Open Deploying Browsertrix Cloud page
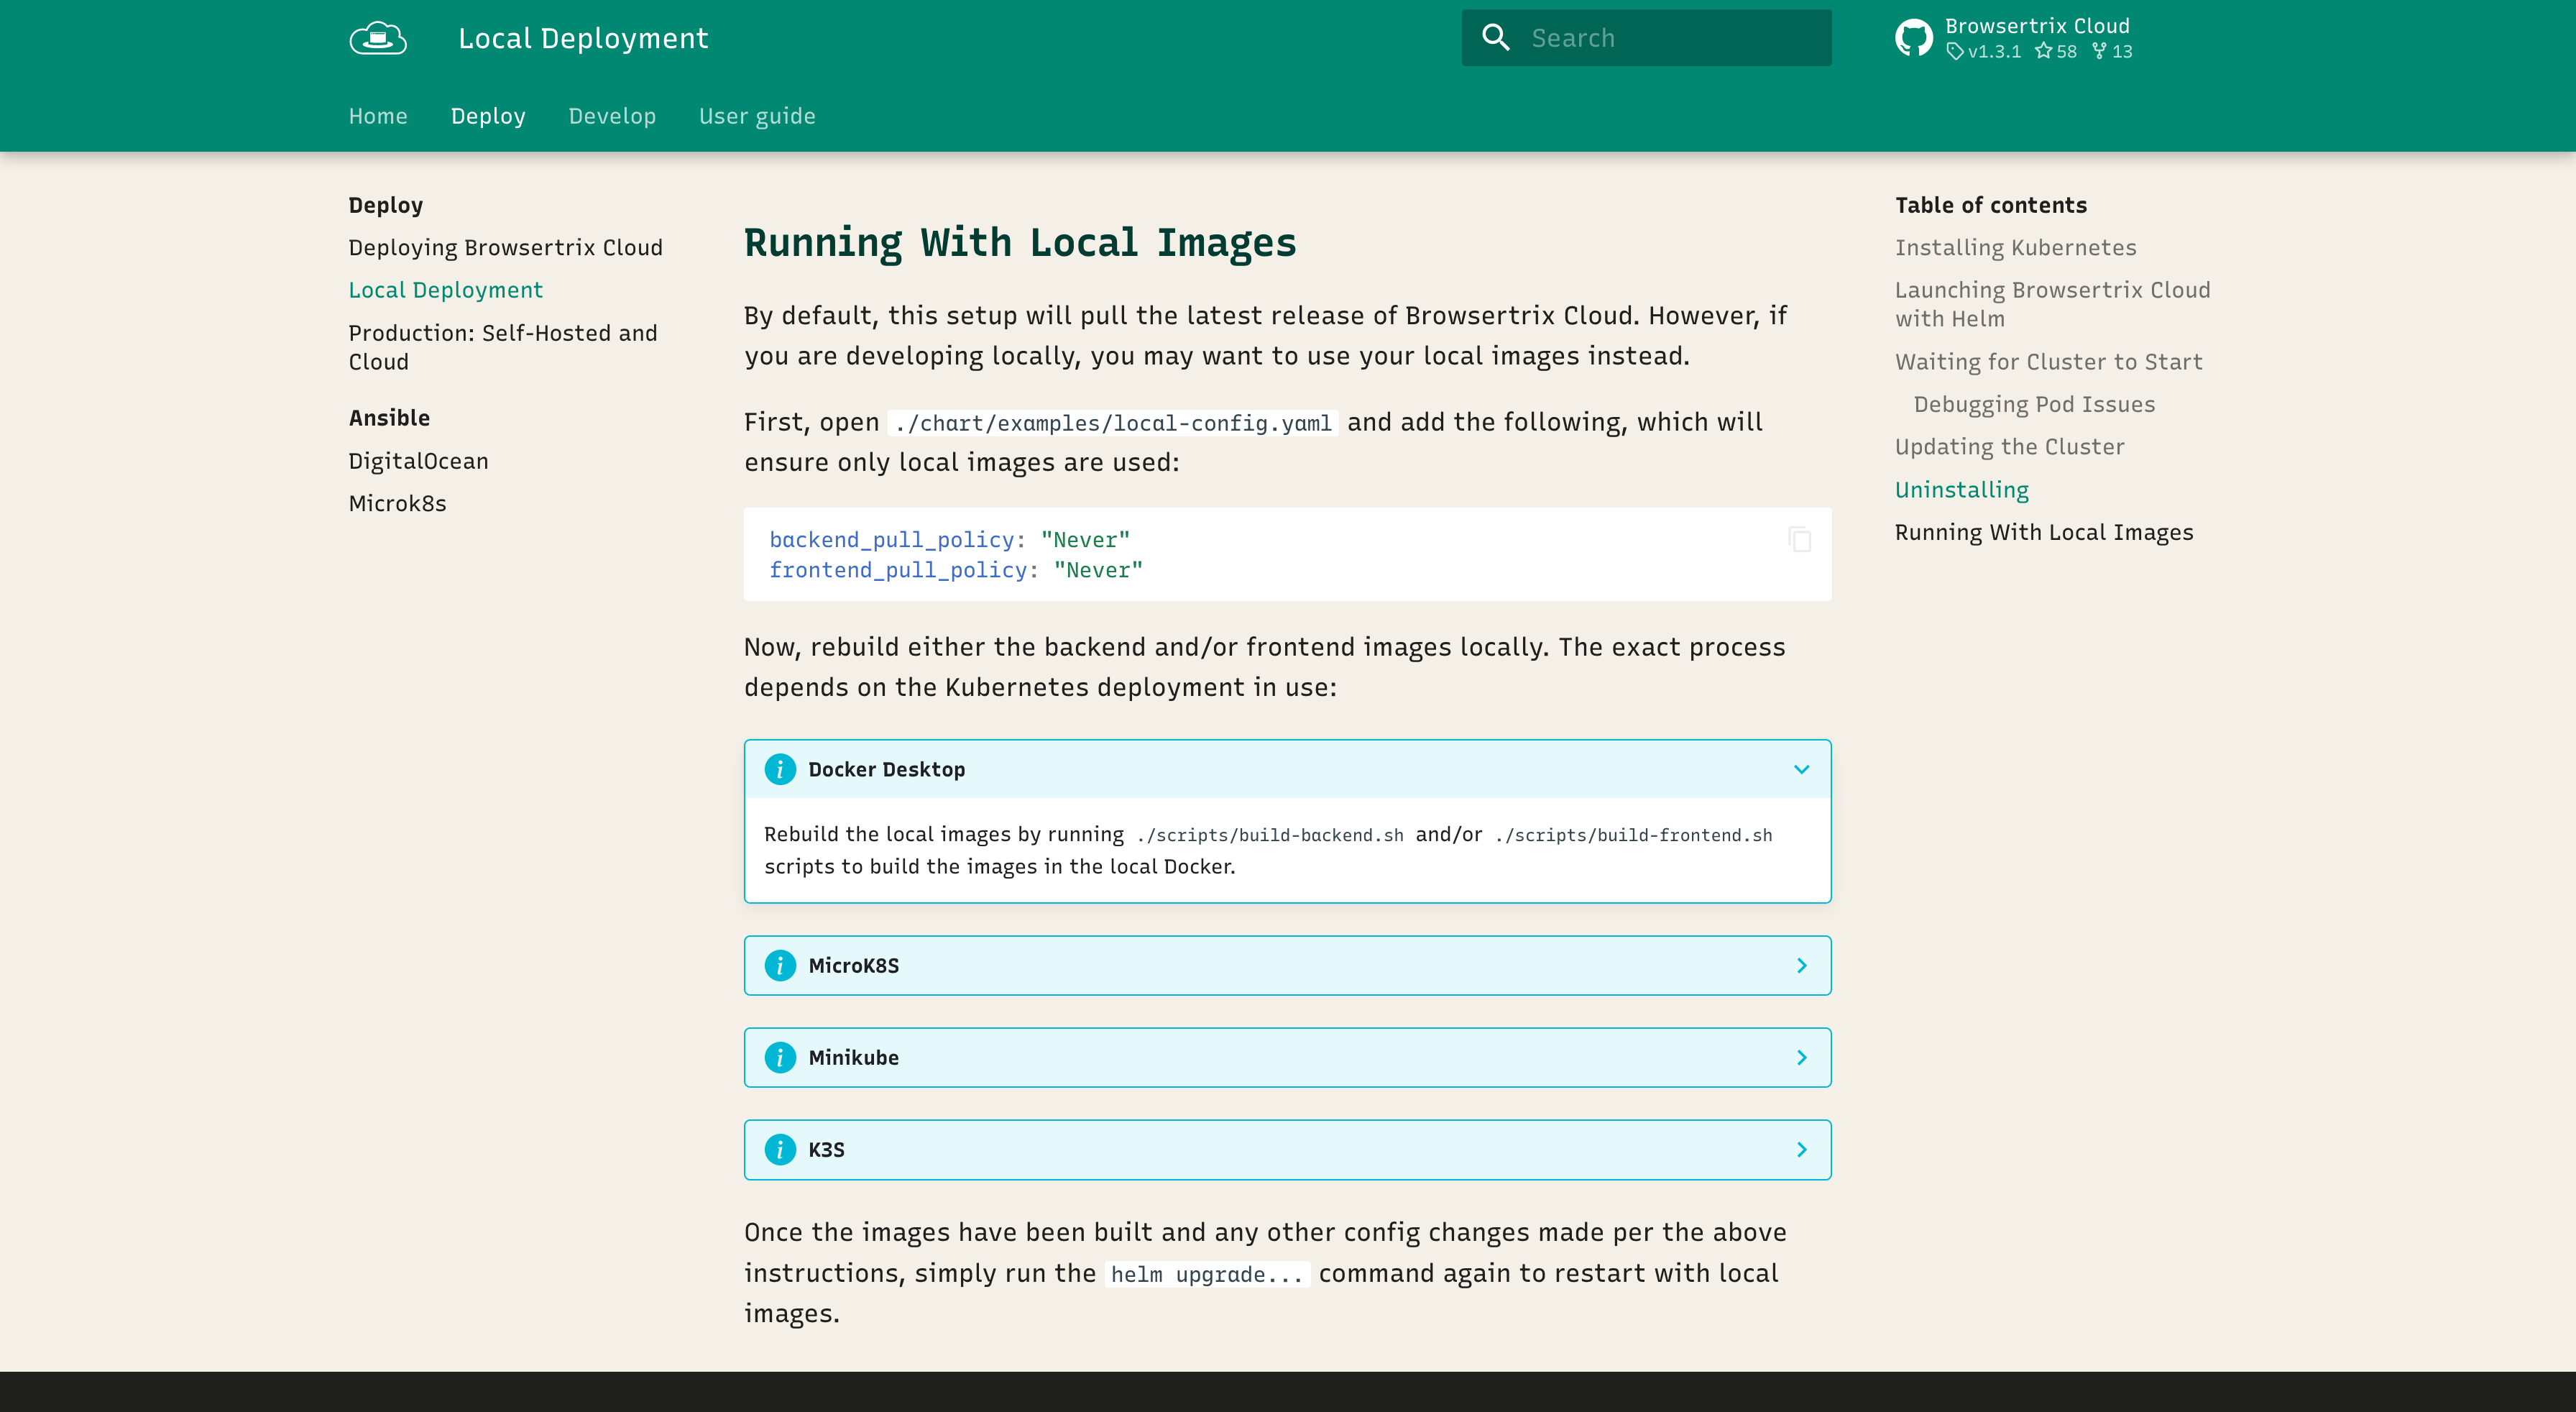Viewport: 2576px width, 1412px height. [505, 247]
